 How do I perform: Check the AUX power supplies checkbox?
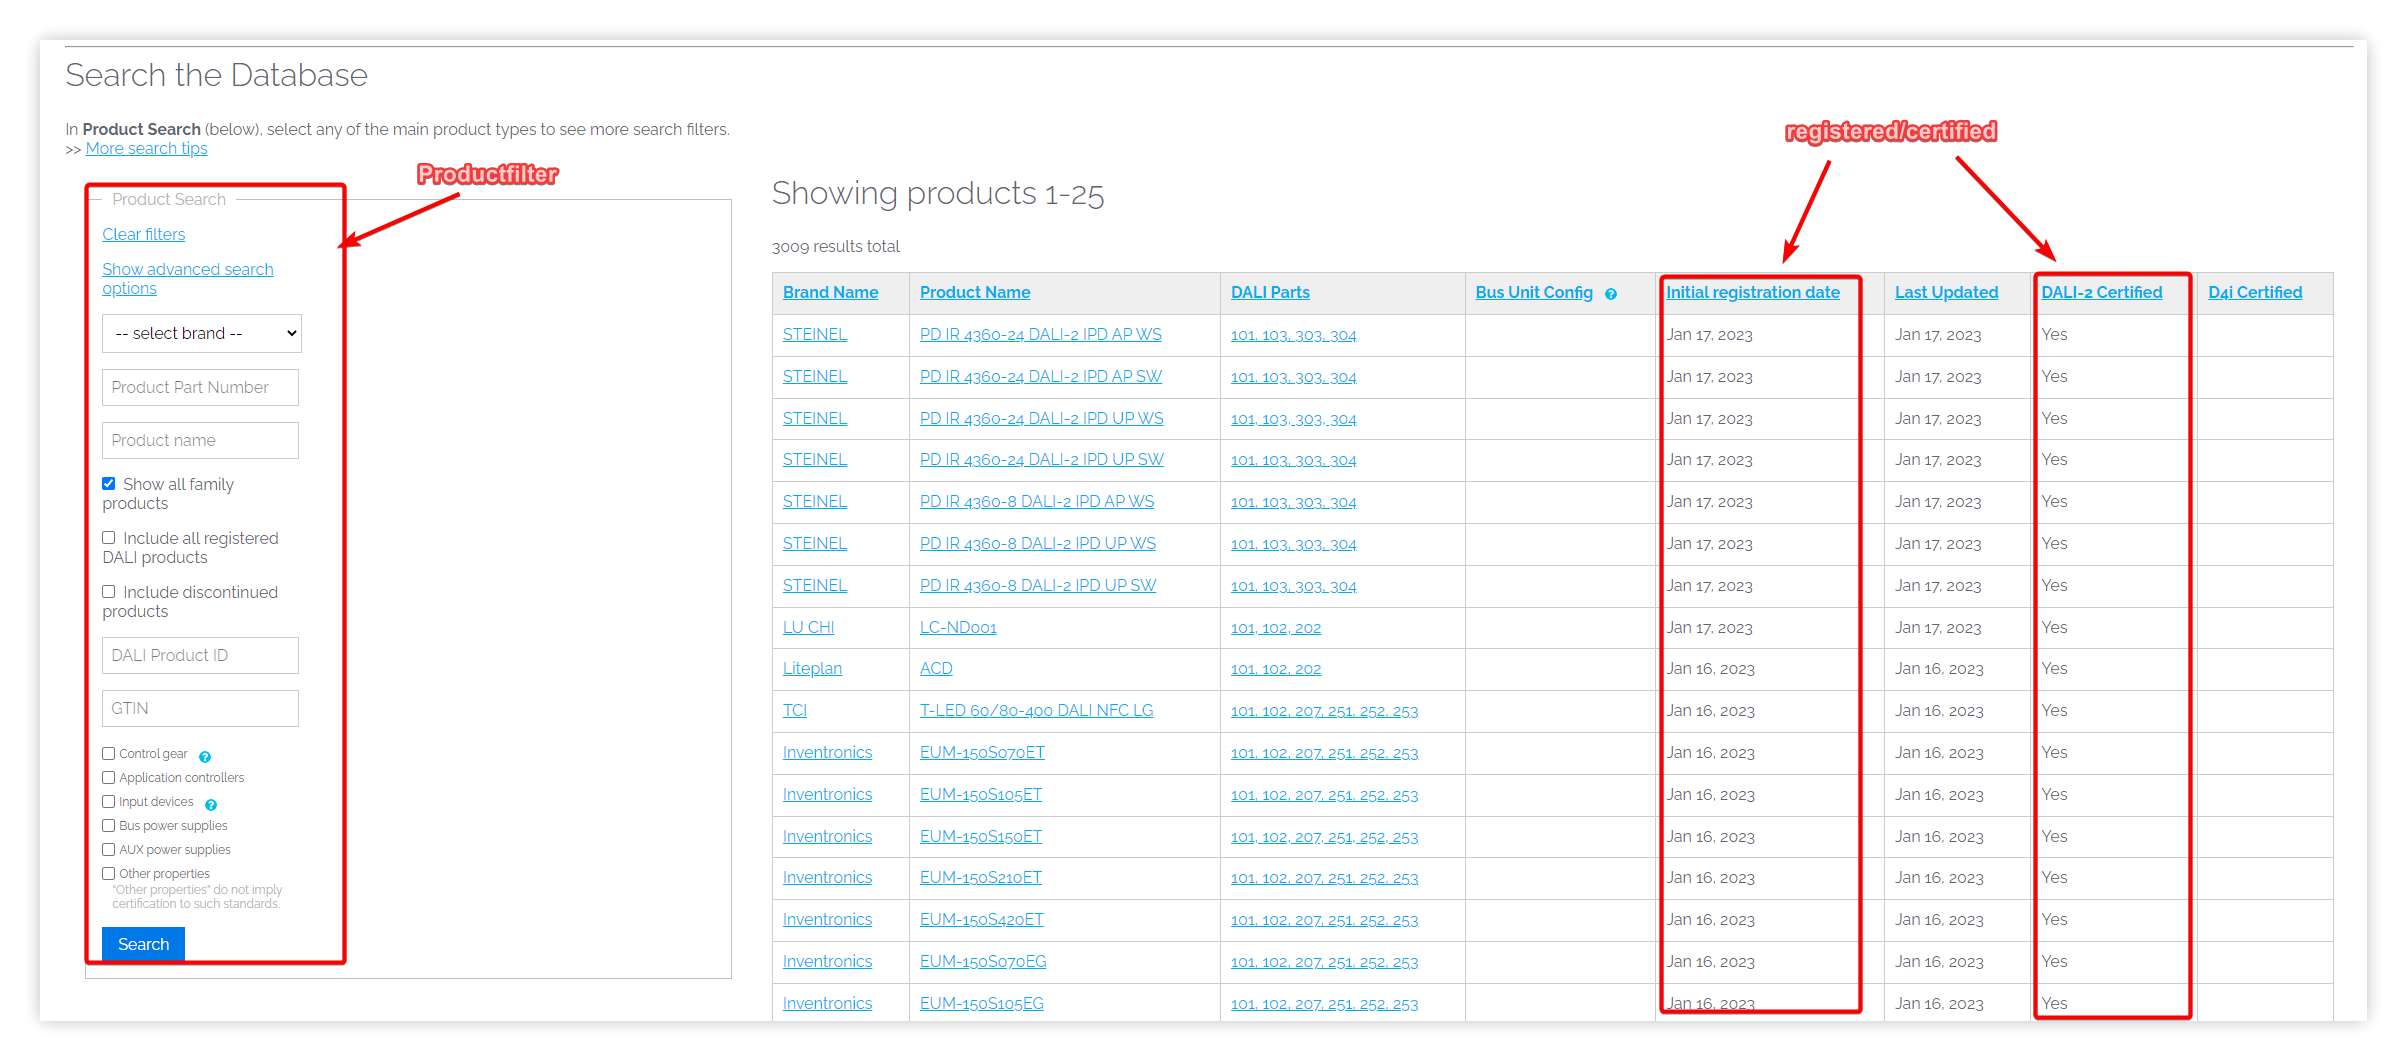tap(109, 850)
